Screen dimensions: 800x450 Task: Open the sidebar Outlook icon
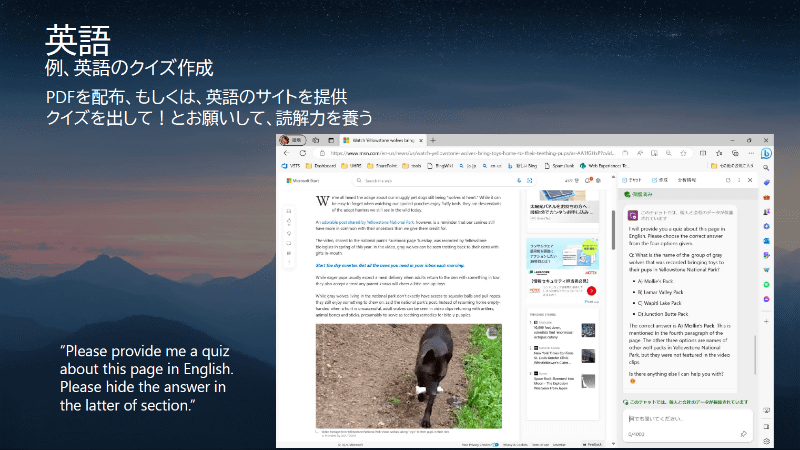click(766, 241)
